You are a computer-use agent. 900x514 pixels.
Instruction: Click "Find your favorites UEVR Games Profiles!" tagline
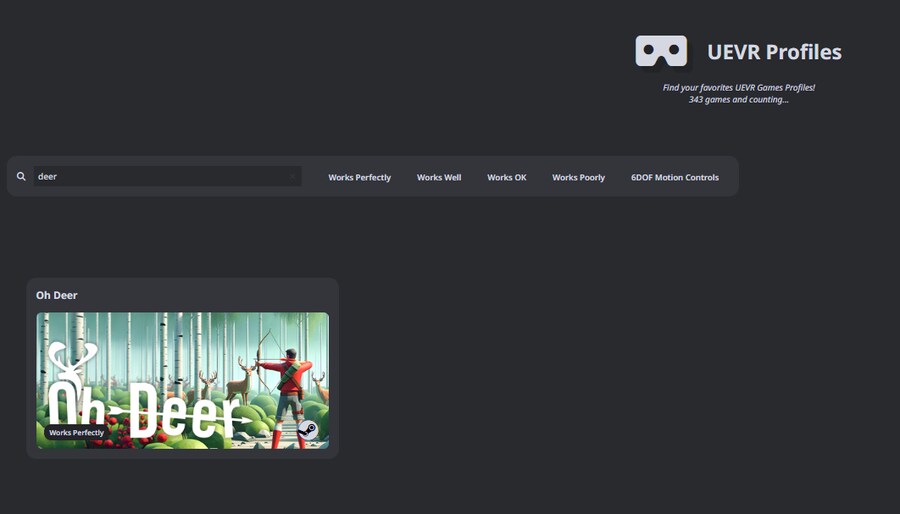[x=738, y=88]
